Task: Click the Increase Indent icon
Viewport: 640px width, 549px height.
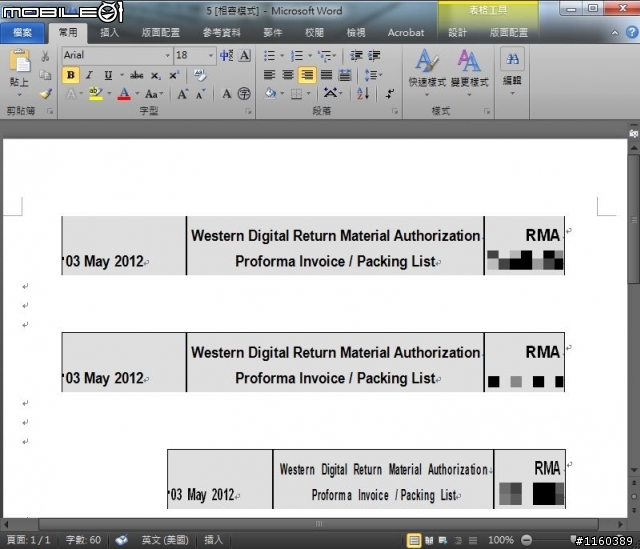Action: click(x=374, y=56)
